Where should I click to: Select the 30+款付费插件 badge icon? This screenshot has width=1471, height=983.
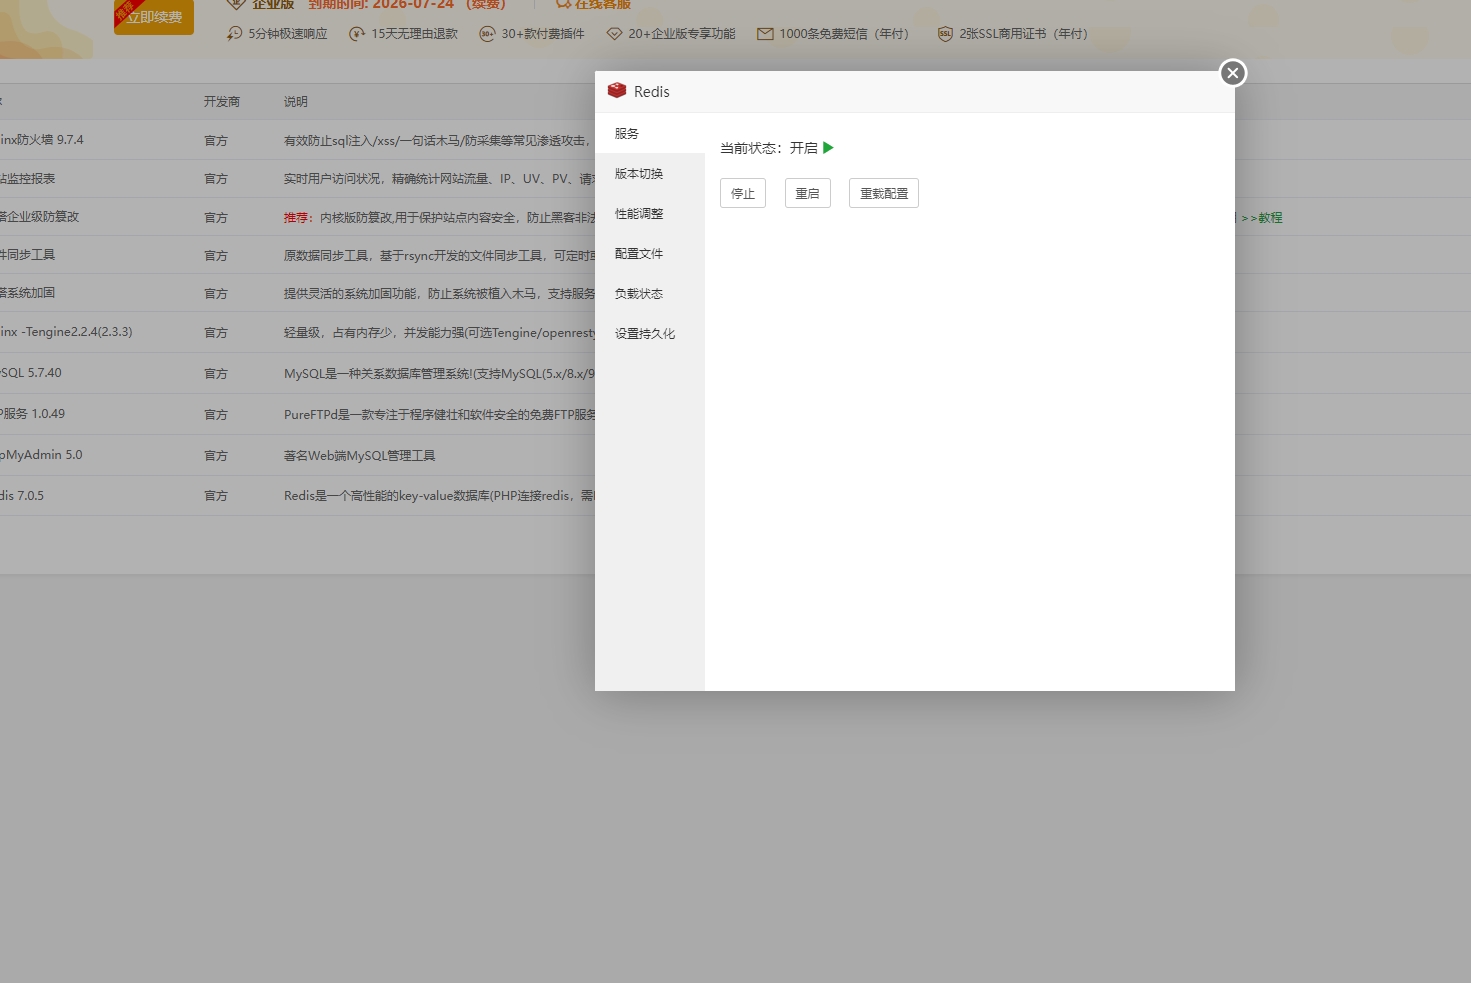(x=487, y=33)
